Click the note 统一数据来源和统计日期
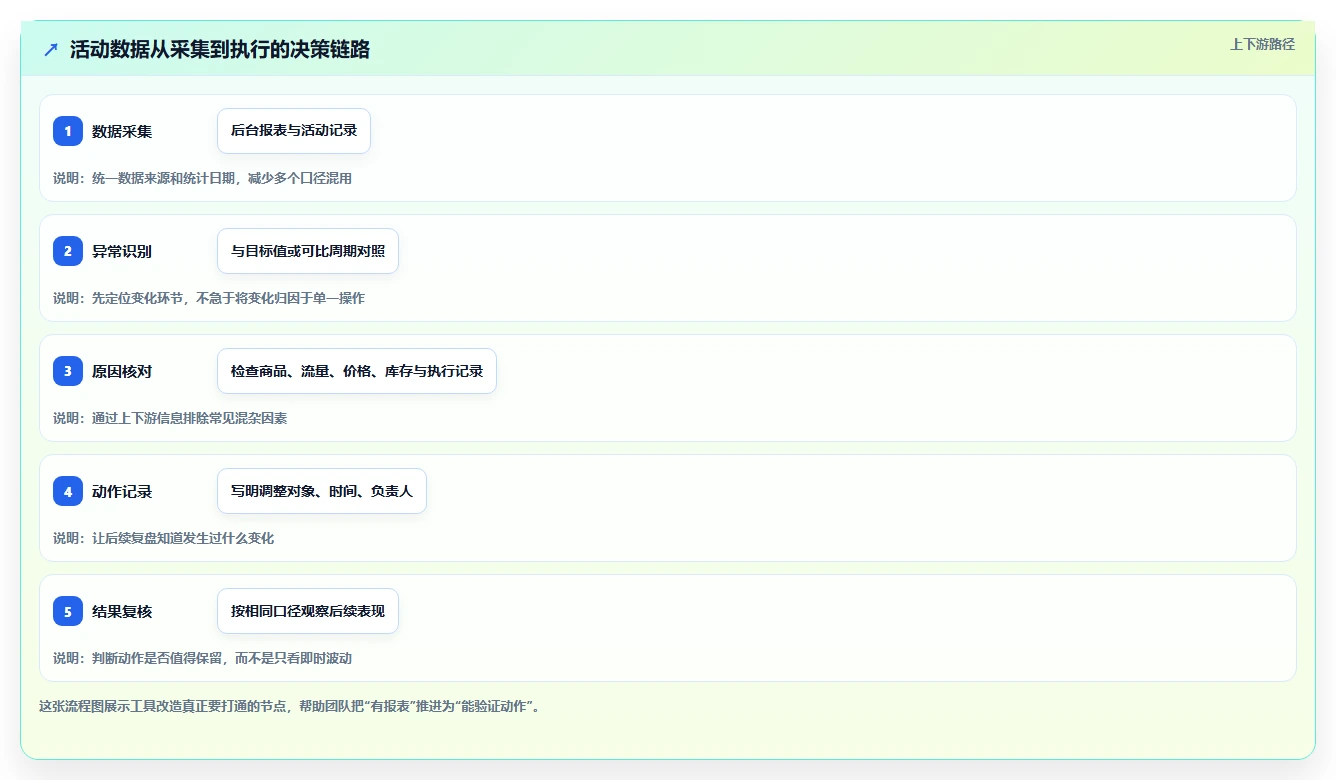 click(x=164, y=178)
